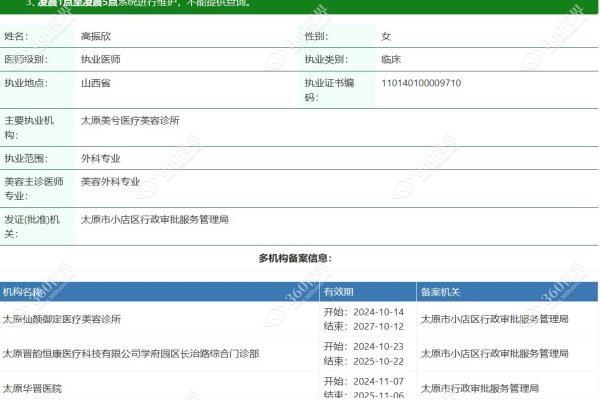Select end date 2027-10-12
600x400 pixels.
point(378,327)
